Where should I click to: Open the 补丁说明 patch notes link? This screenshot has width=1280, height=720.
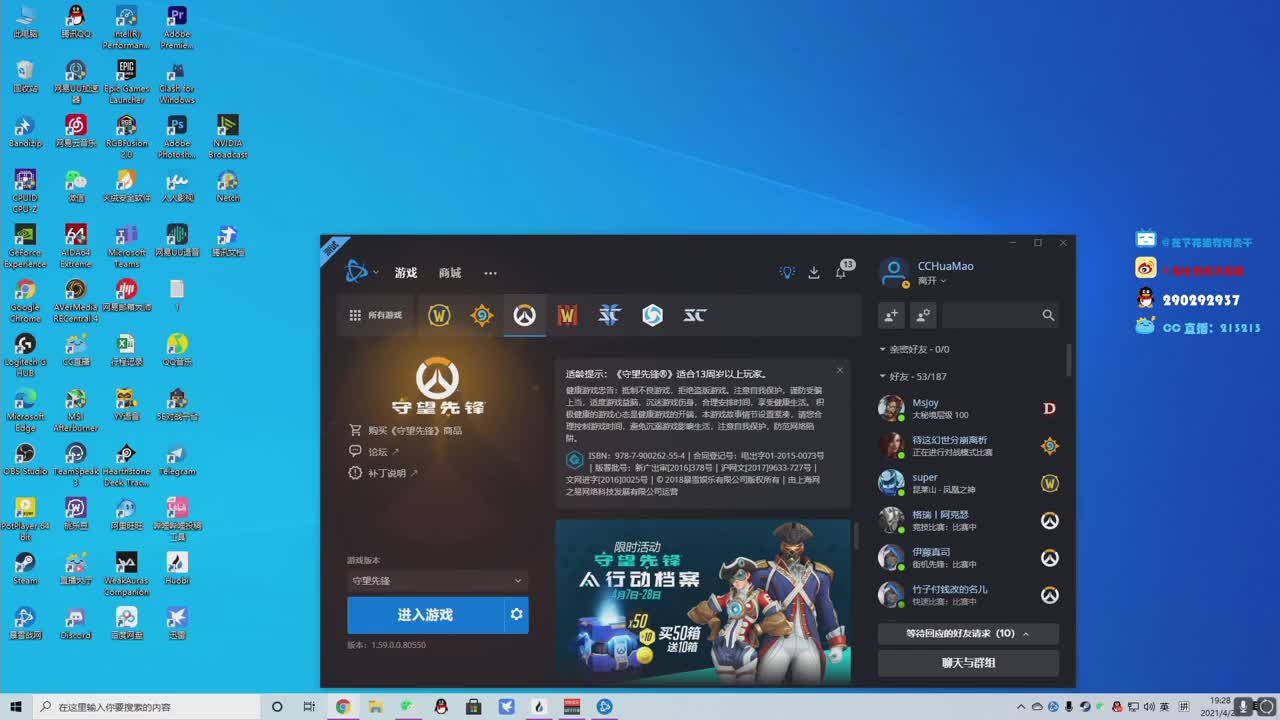point(383,473)
